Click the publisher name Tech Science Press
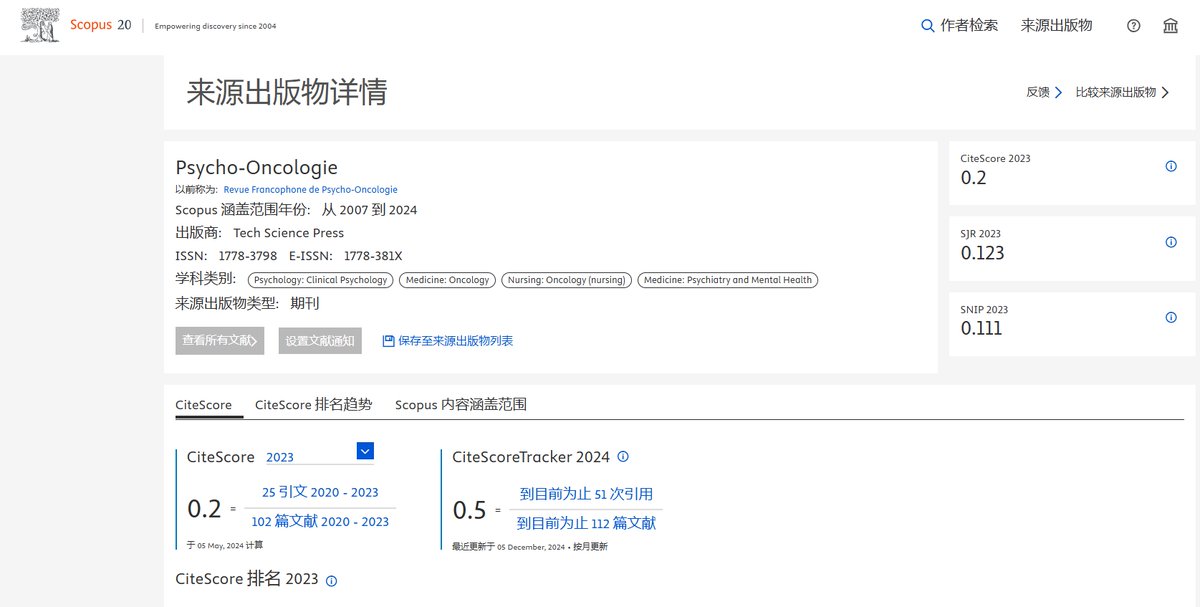This screenshot has width=1200, height=607. (x=289, y=233)
